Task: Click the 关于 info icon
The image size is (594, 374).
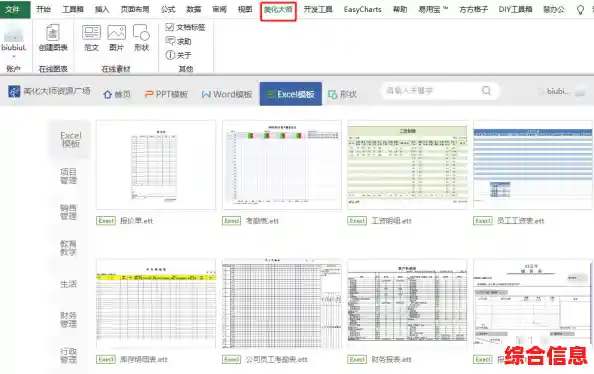Action: [170, 55]
